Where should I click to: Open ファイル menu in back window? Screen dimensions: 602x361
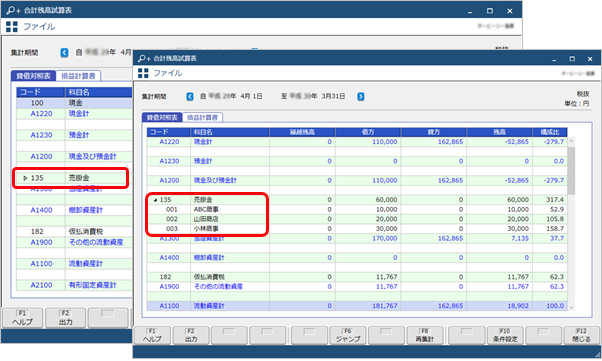[39, 26]
